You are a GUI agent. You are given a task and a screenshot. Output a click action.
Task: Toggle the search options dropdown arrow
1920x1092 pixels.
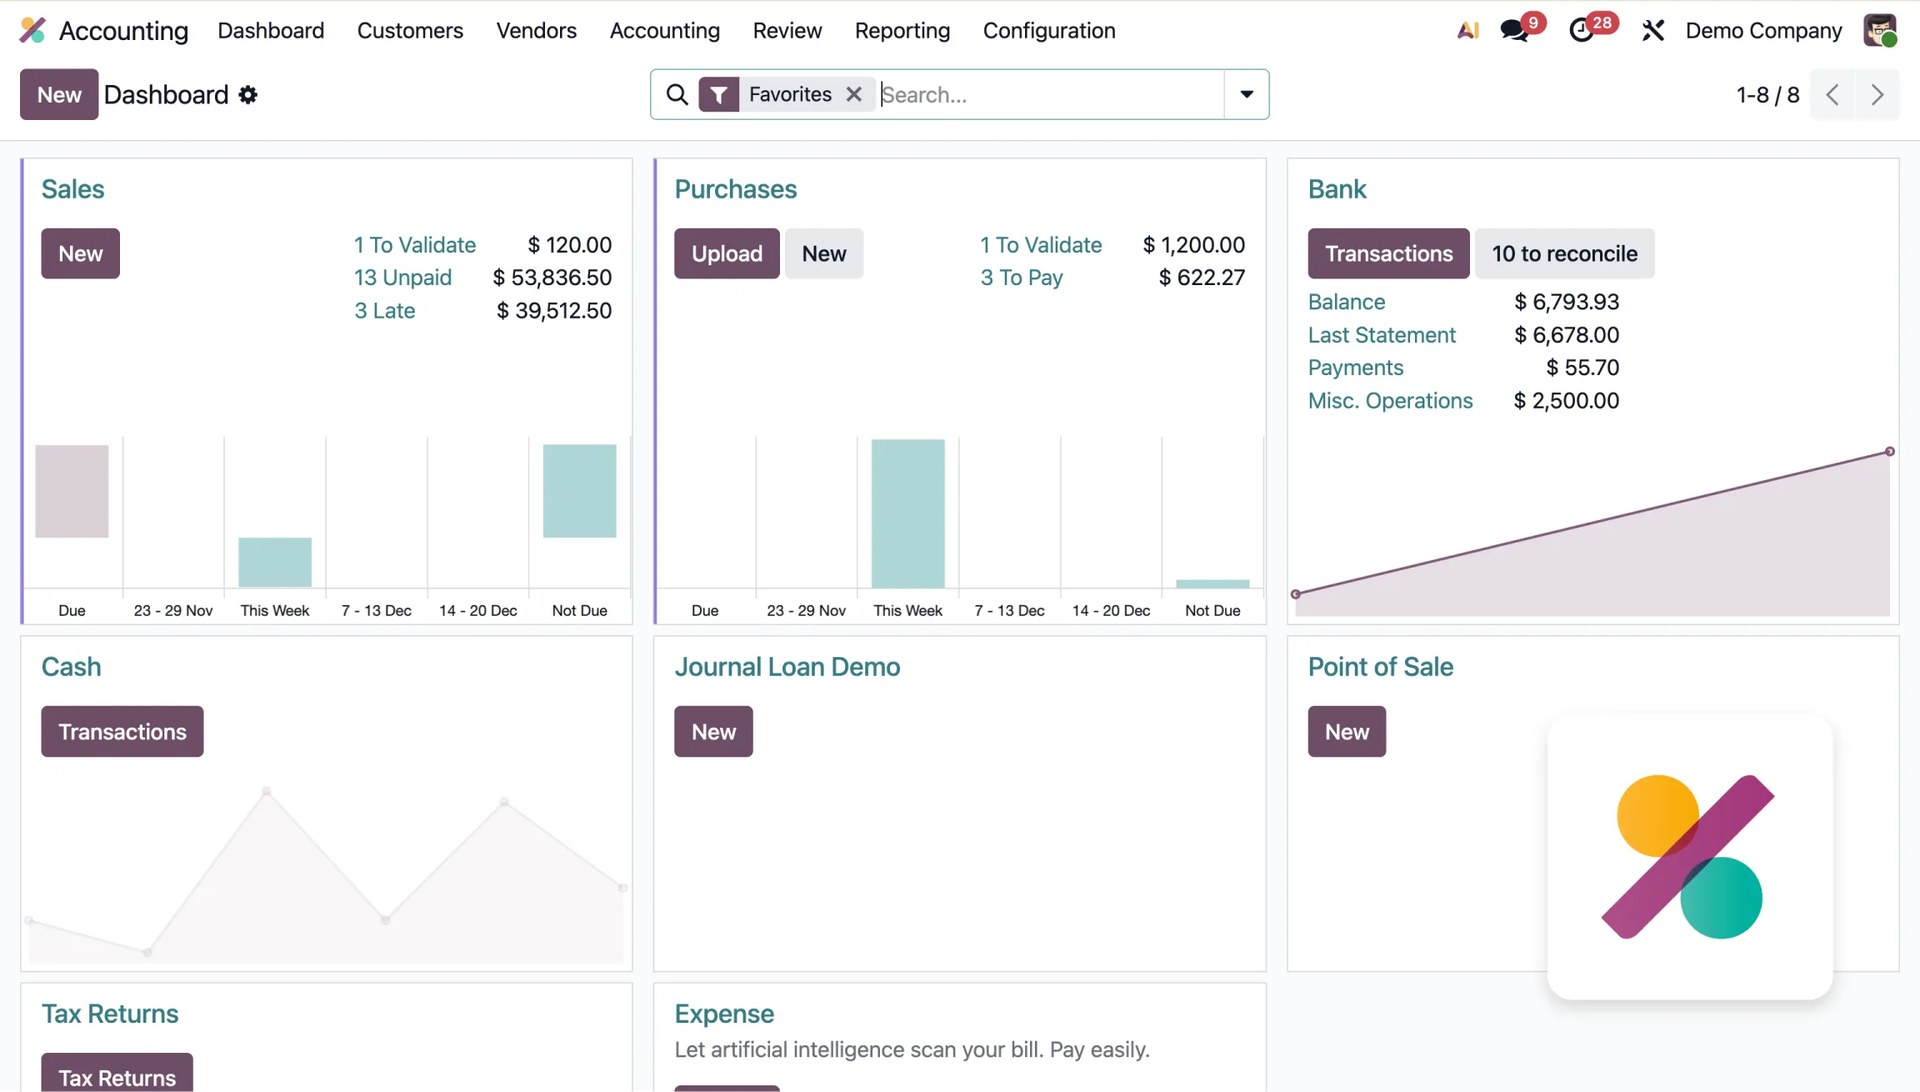[1247, 94]
